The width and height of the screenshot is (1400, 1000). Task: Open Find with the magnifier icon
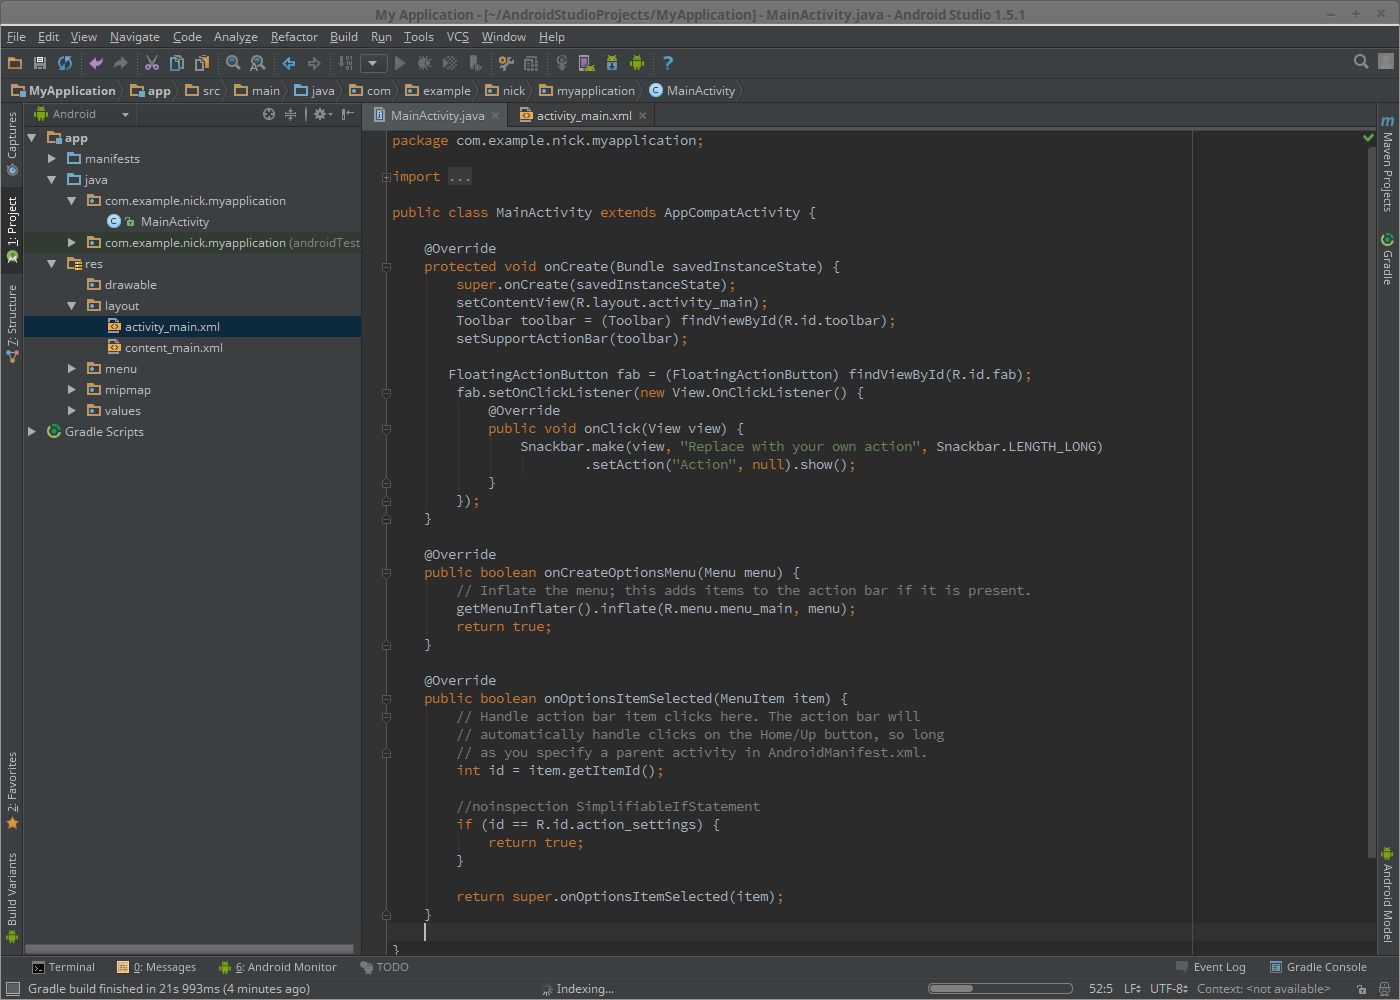pyautogui.click(x=233, y=63)
